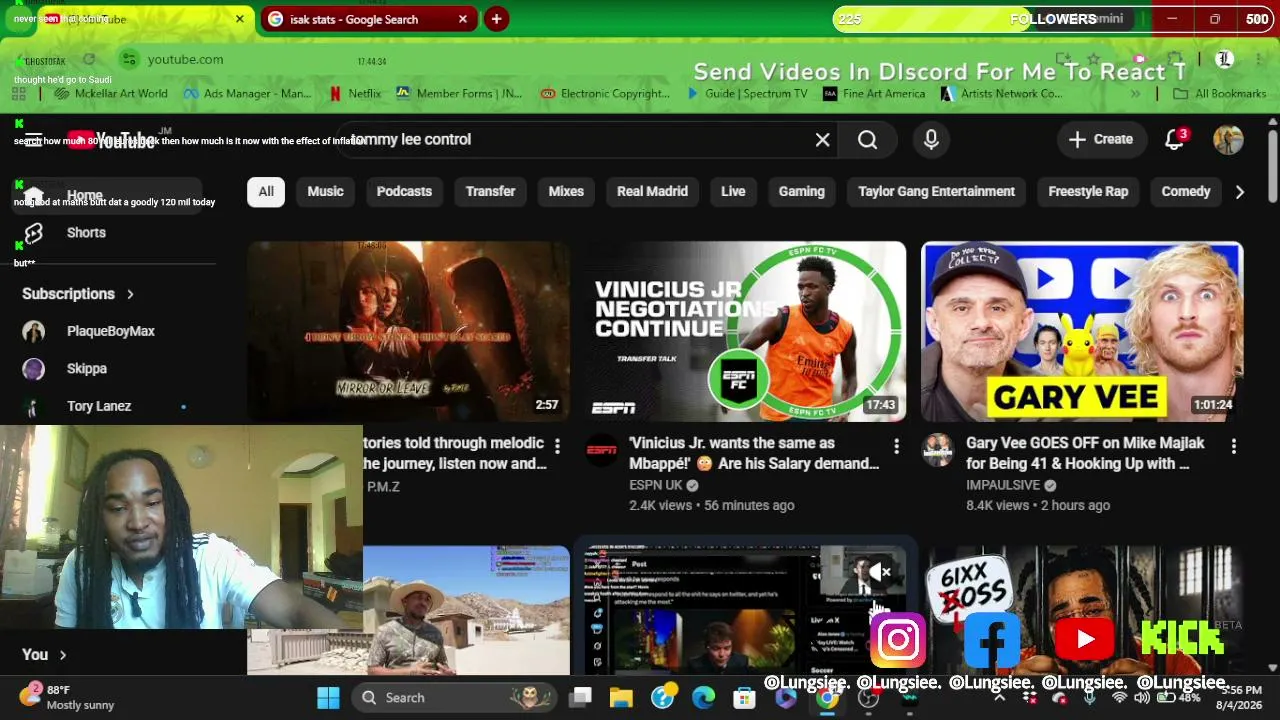Open the Ads Manager bookmark
This screenshot has width=1280, height=720.
pos(247,94)
